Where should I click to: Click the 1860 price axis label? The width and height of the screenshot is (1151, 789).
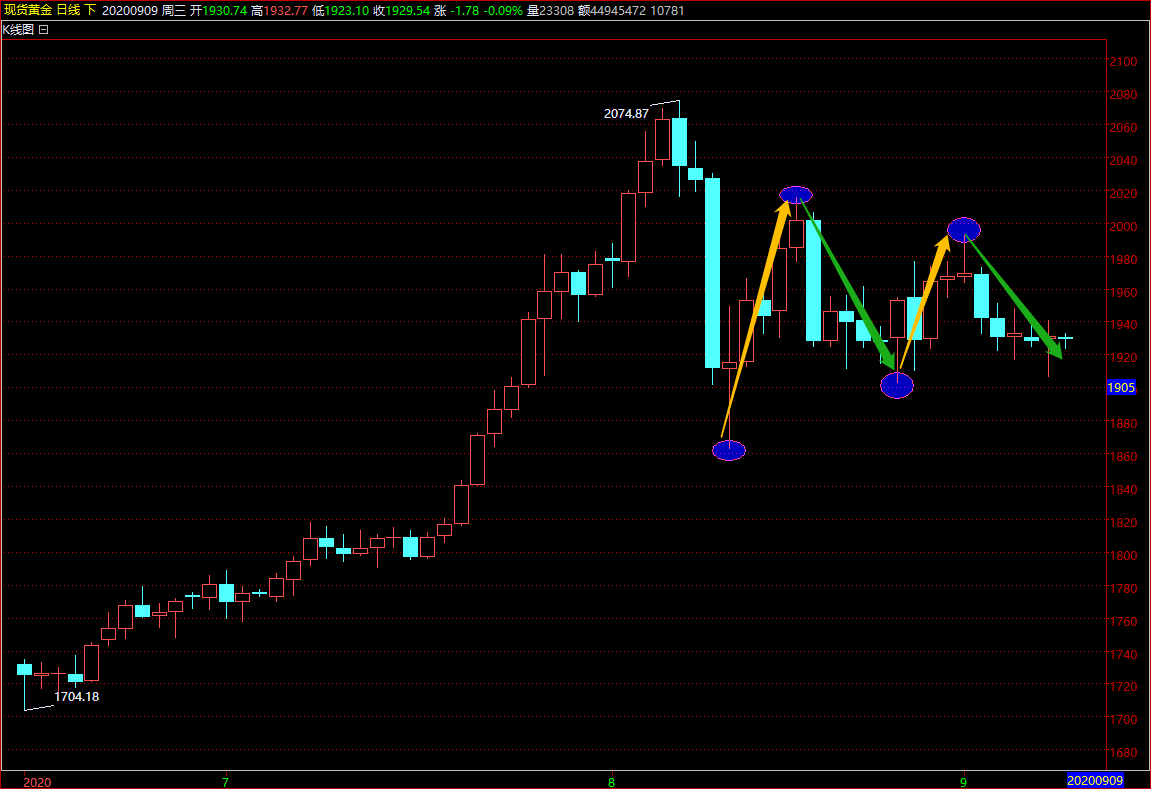pyautogui.click(x=1123, y=457)
